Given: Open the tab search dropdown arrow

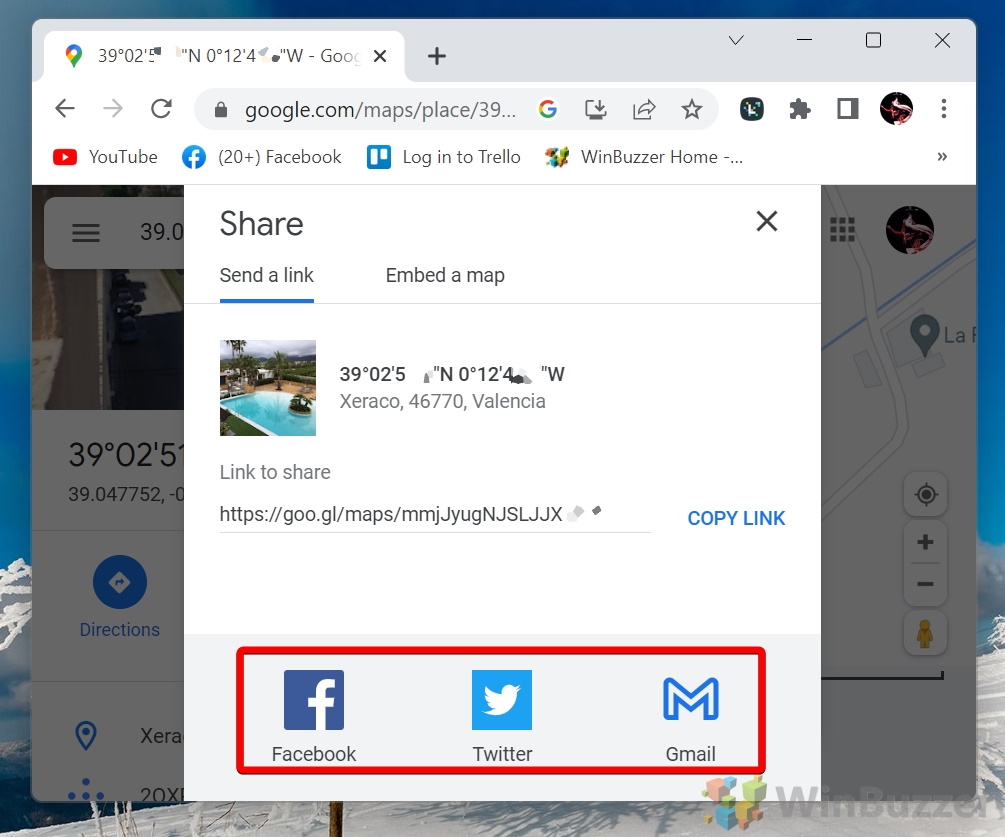Looking at the screenshot, I should point(736,40).
